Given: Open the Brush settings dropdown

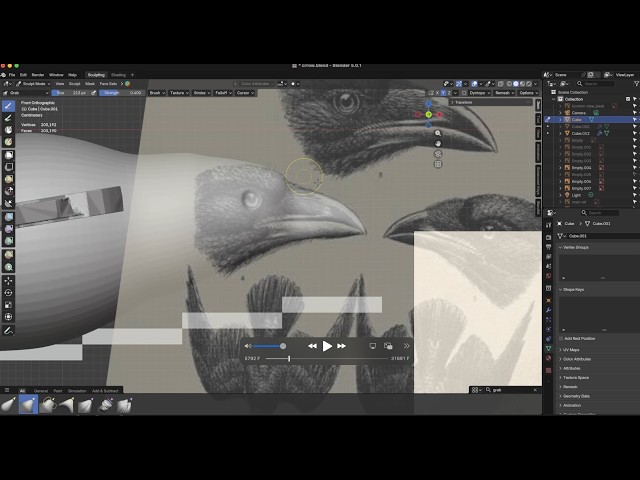Looking at the screenshot, I should 157,93.
